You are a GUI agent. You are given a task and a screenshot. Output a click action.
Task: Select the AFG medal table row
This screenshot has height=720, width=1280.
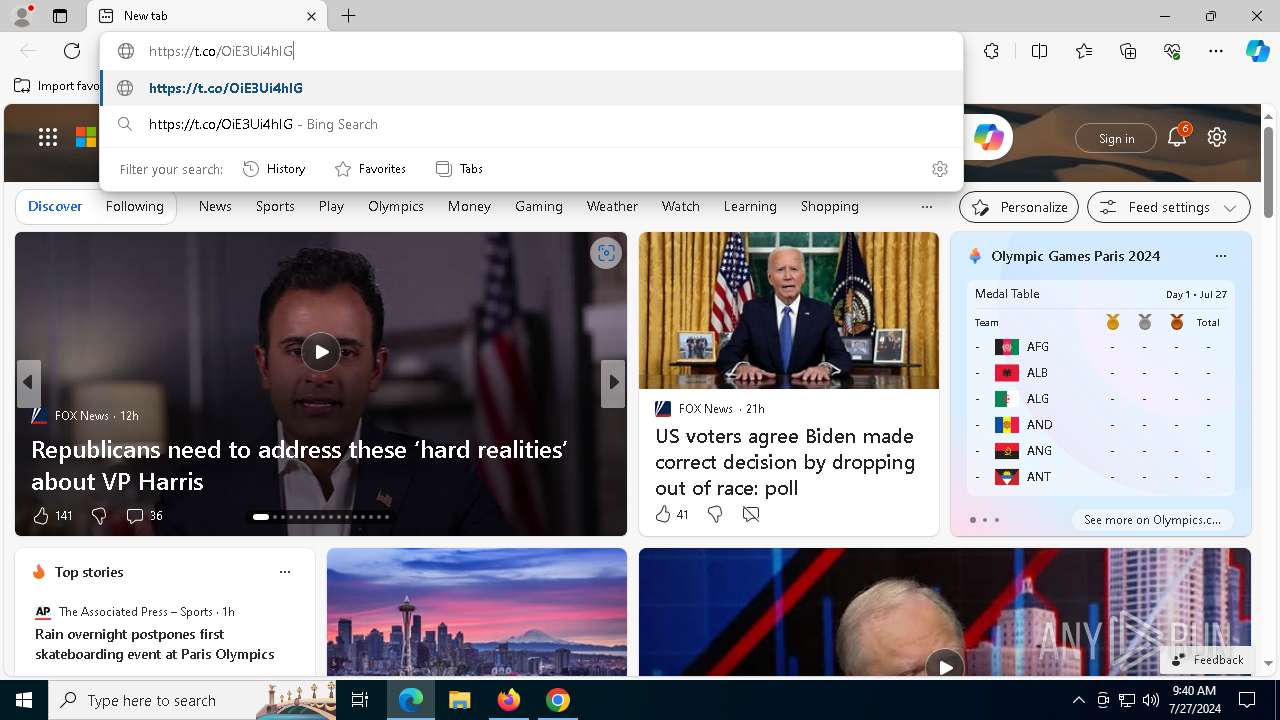pyautogui.click(x=1100, y=347)
